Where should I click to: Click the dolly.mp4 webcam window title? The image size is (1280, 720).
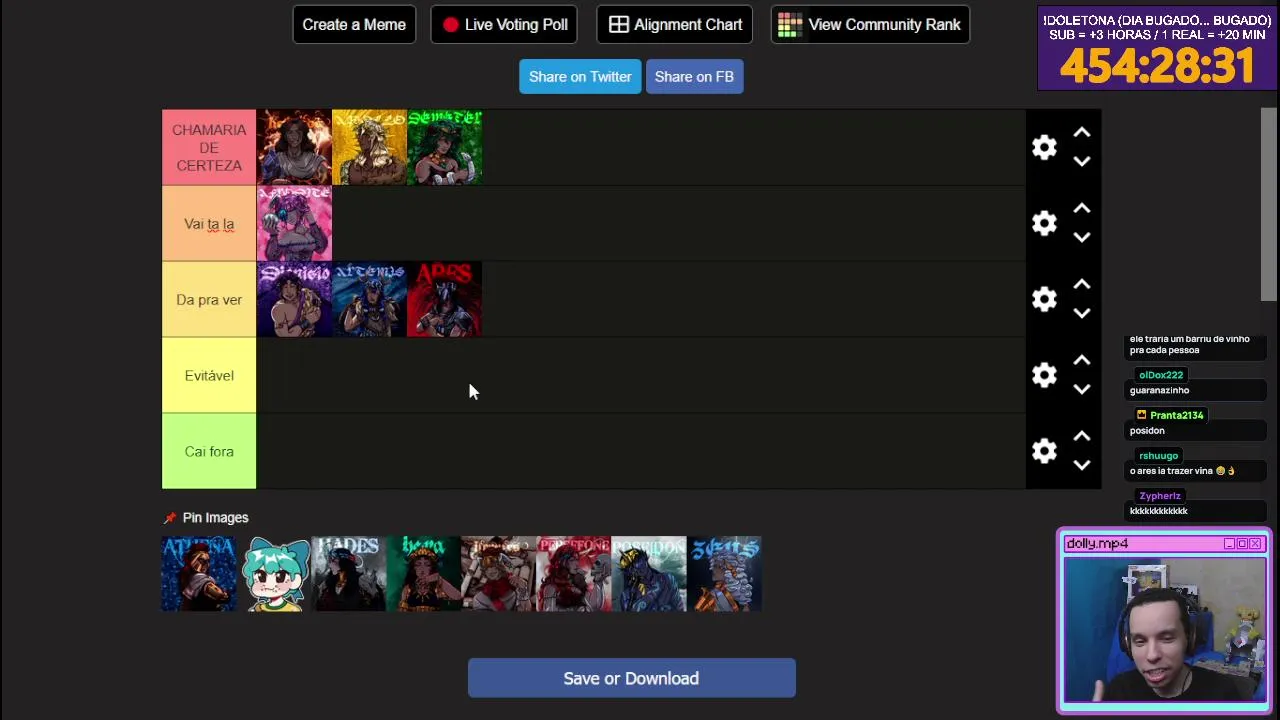point(1097,544)
